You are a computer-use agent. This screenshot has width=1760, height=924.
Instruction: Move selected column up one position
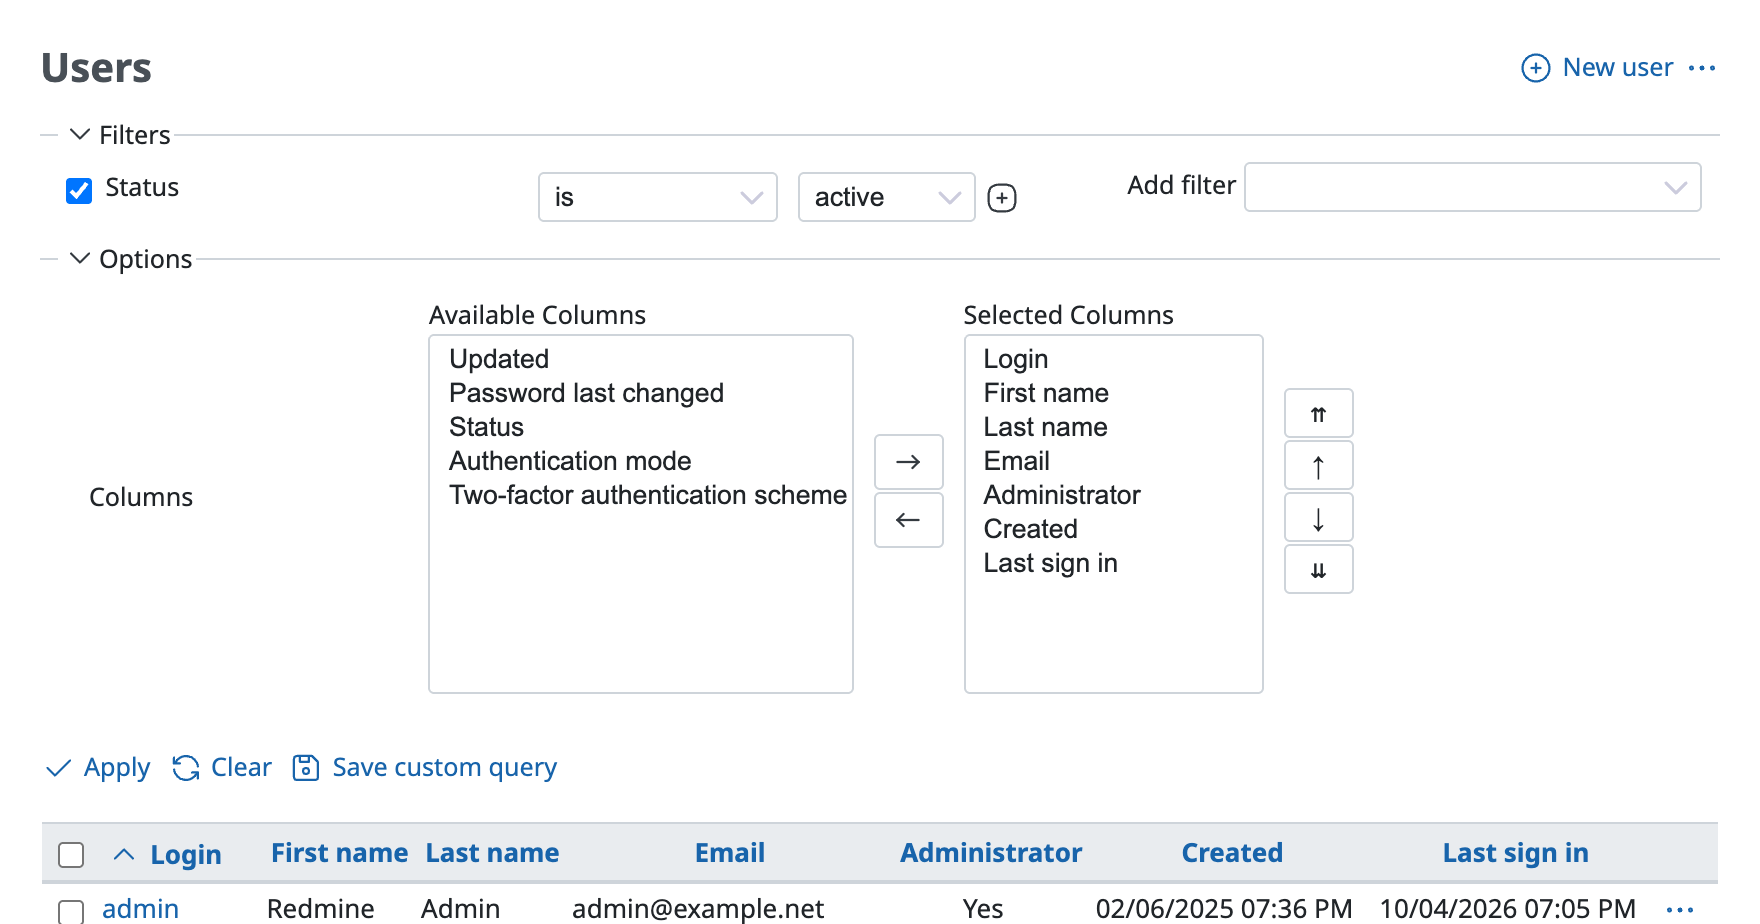click(x=1318, y=466)
